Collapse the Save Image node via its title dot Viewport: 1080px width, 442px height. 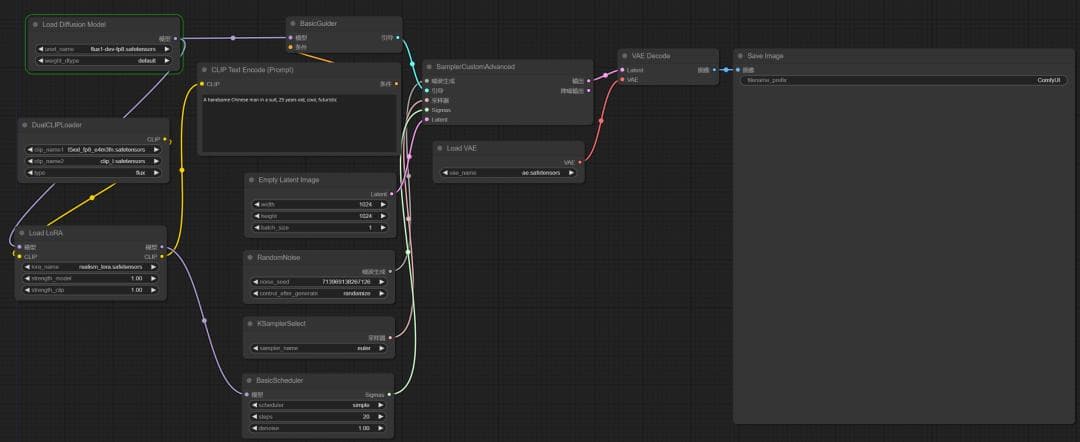(x=740, y=56)
